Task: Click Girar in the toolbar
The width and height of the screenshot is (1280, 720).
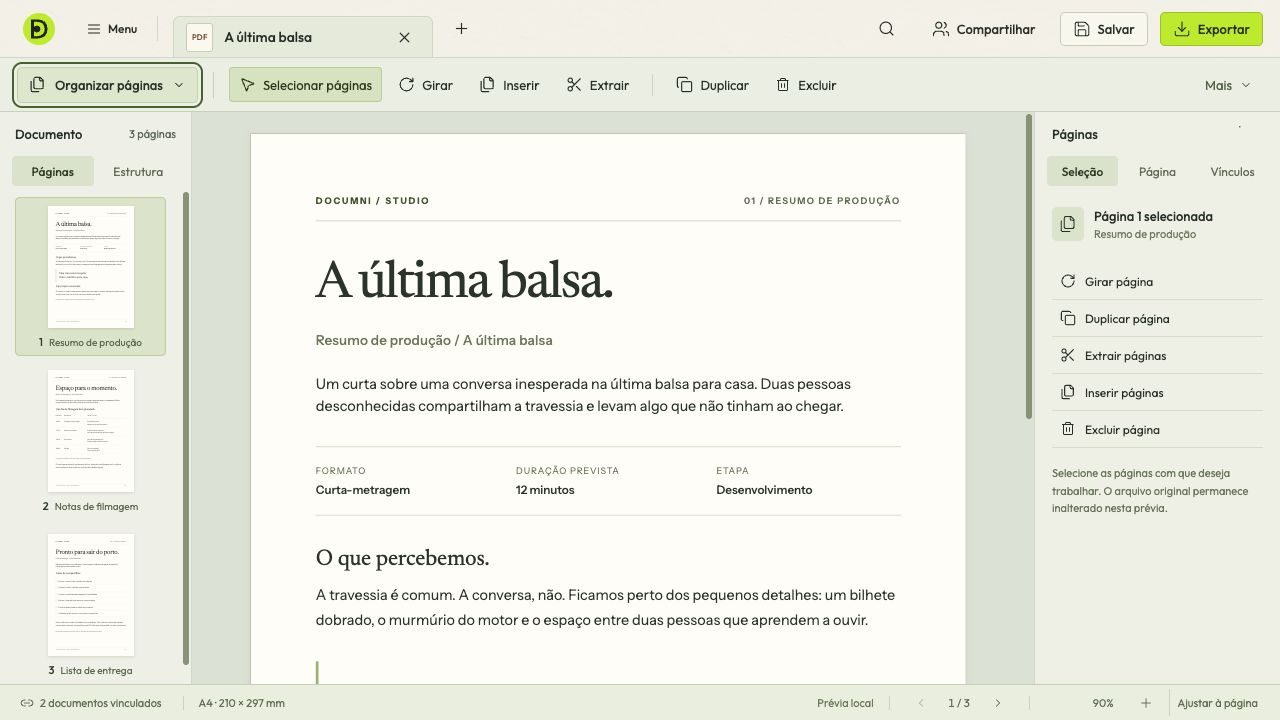Action: pos(426,85)
